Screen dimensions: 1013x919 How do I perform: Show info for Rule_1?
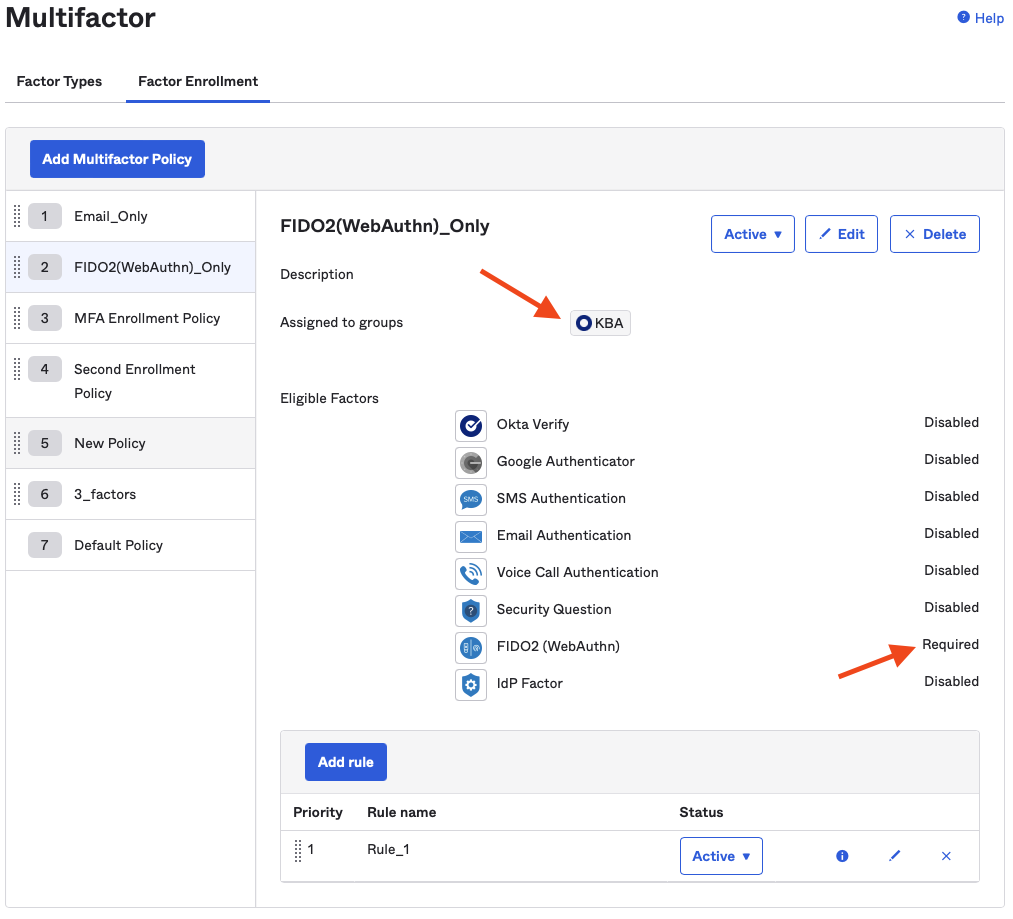(842, 856)
